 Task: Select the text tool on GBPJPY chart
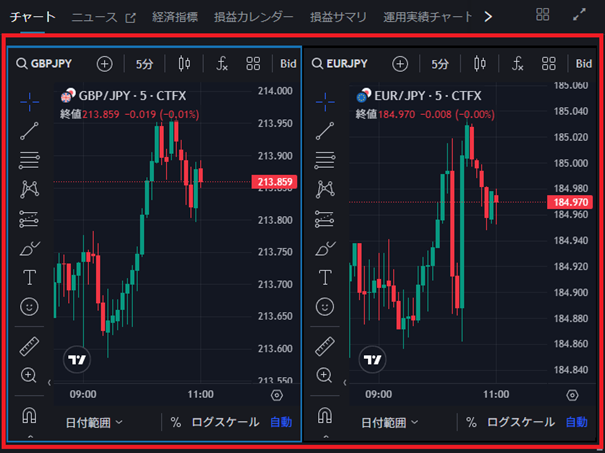tap(29, 277)
